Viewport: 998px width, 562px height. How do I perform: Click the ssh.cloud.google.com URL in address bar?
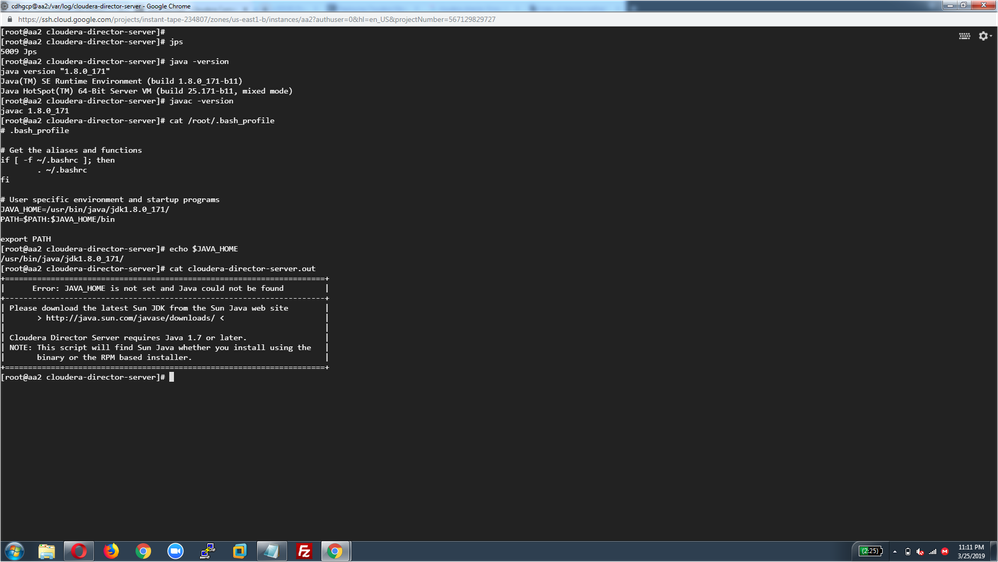pos(257,19)
